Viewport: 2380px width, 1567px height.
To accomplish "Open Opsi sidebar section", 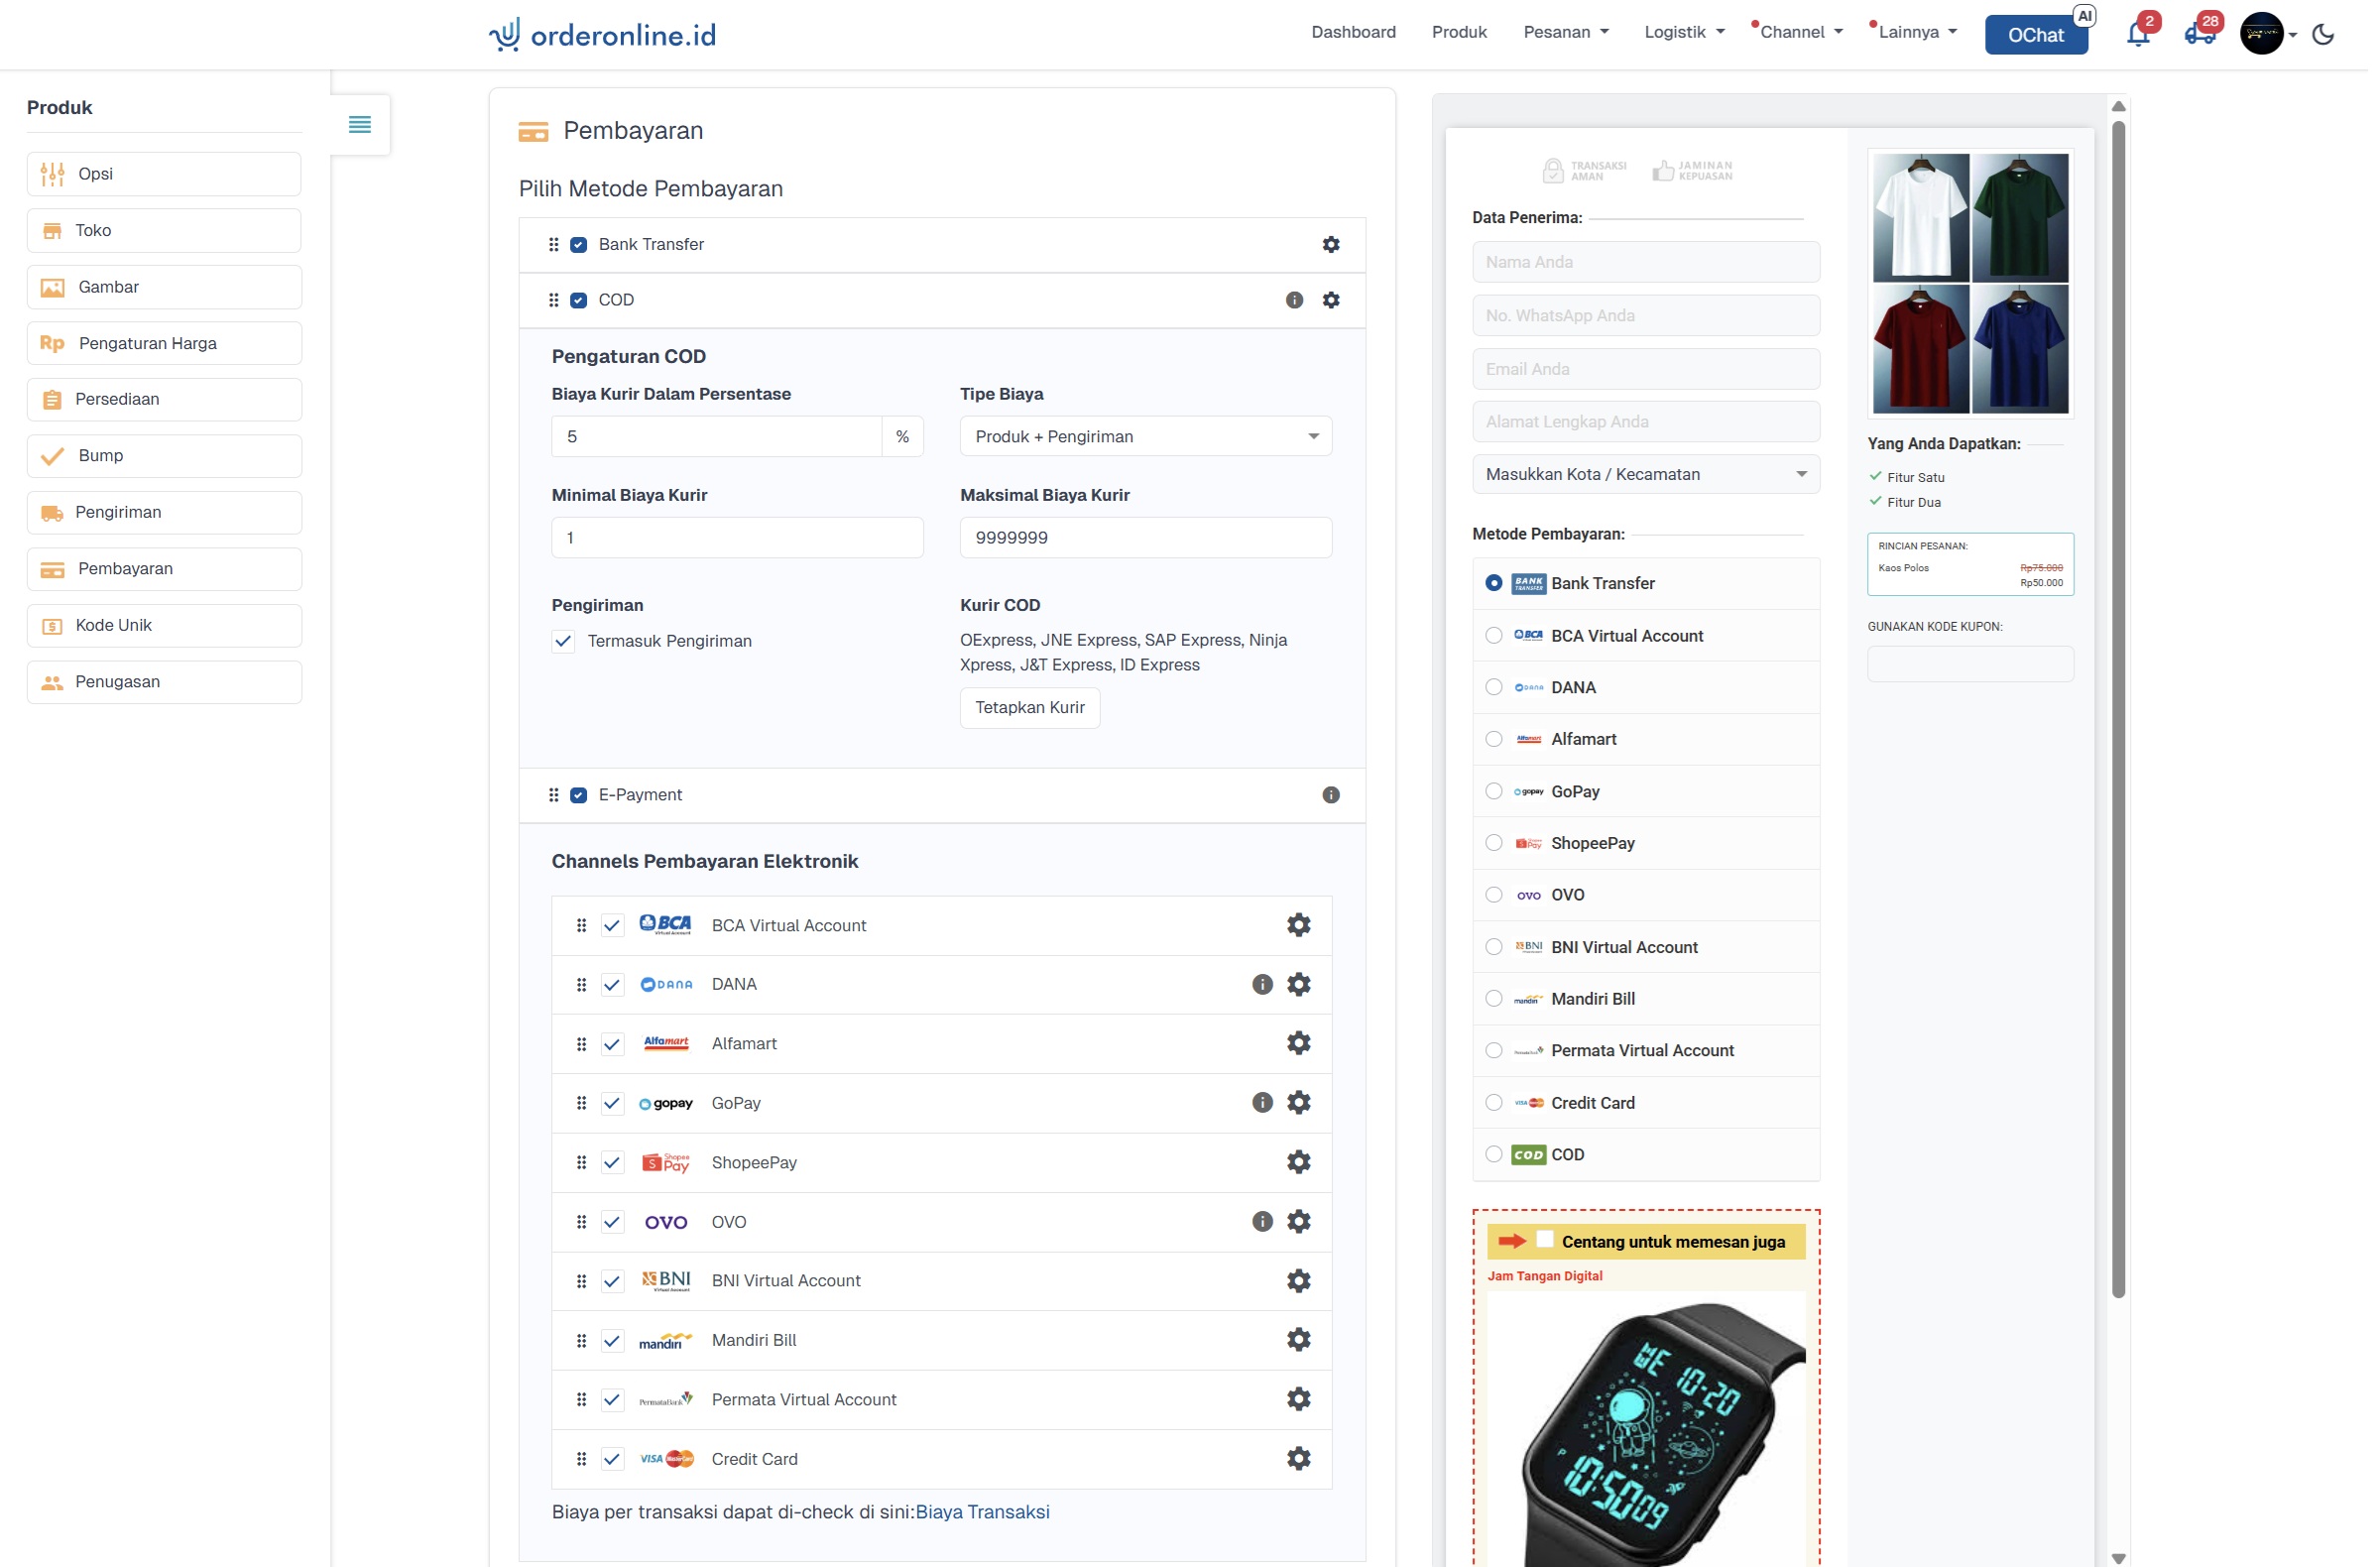I will coord(165,175).
